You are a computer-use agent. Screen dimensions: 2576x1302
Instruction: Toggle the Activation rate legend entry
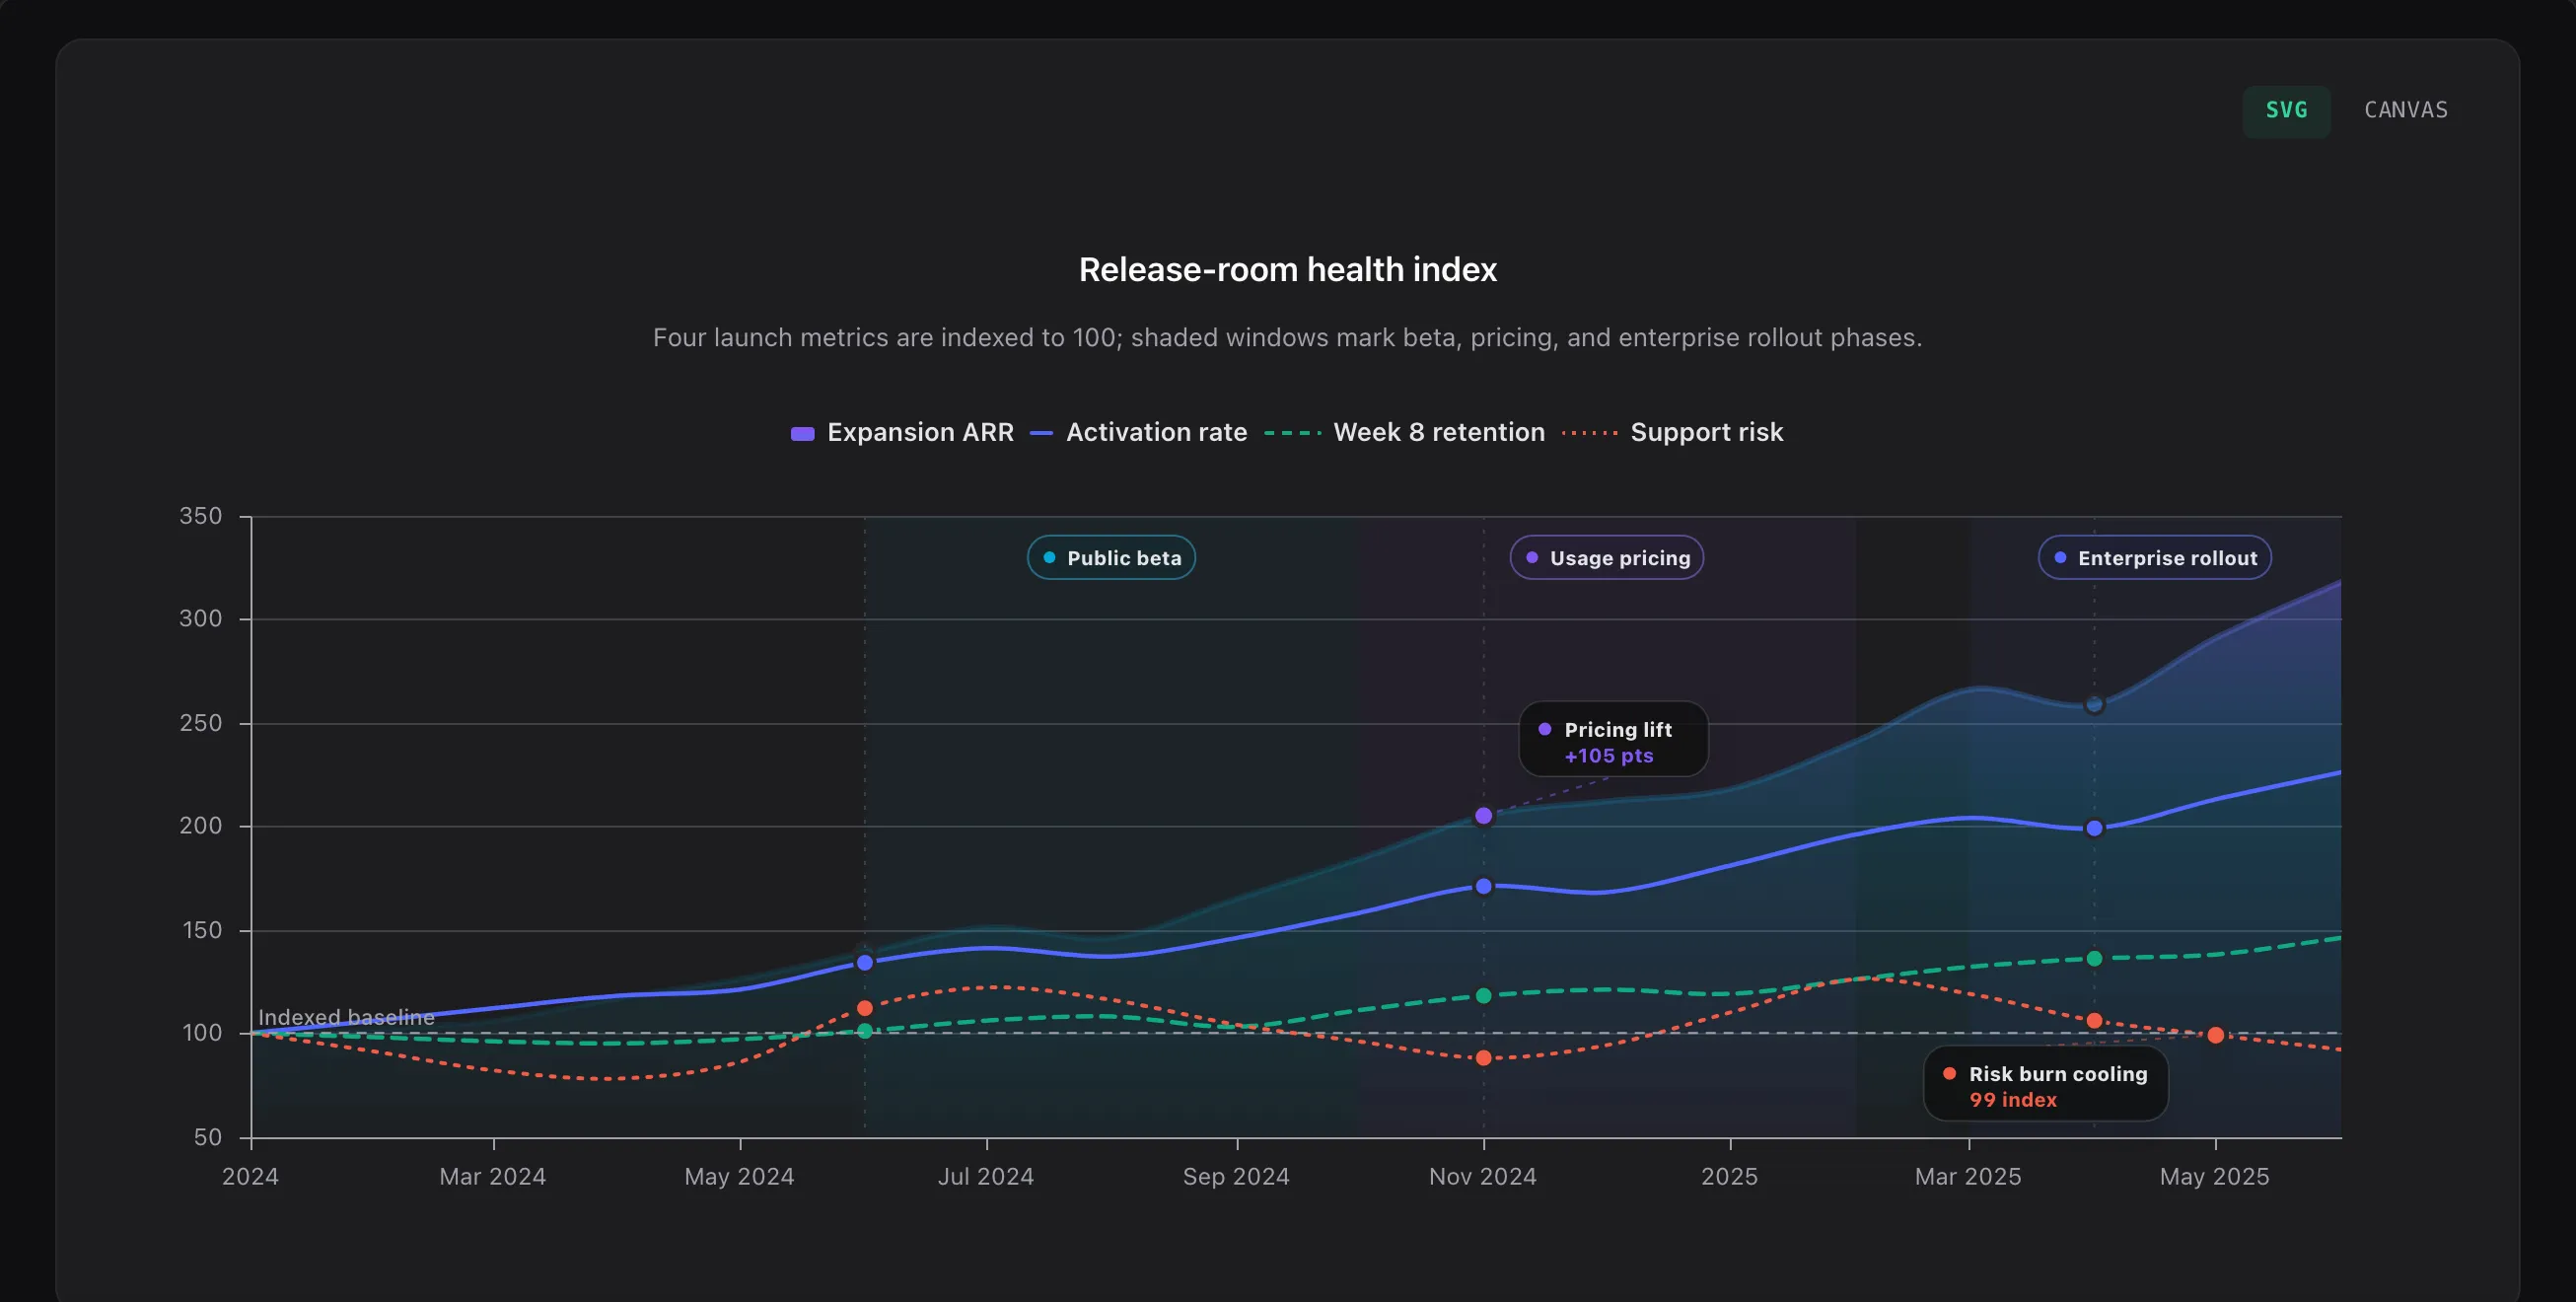[1138, 433]
